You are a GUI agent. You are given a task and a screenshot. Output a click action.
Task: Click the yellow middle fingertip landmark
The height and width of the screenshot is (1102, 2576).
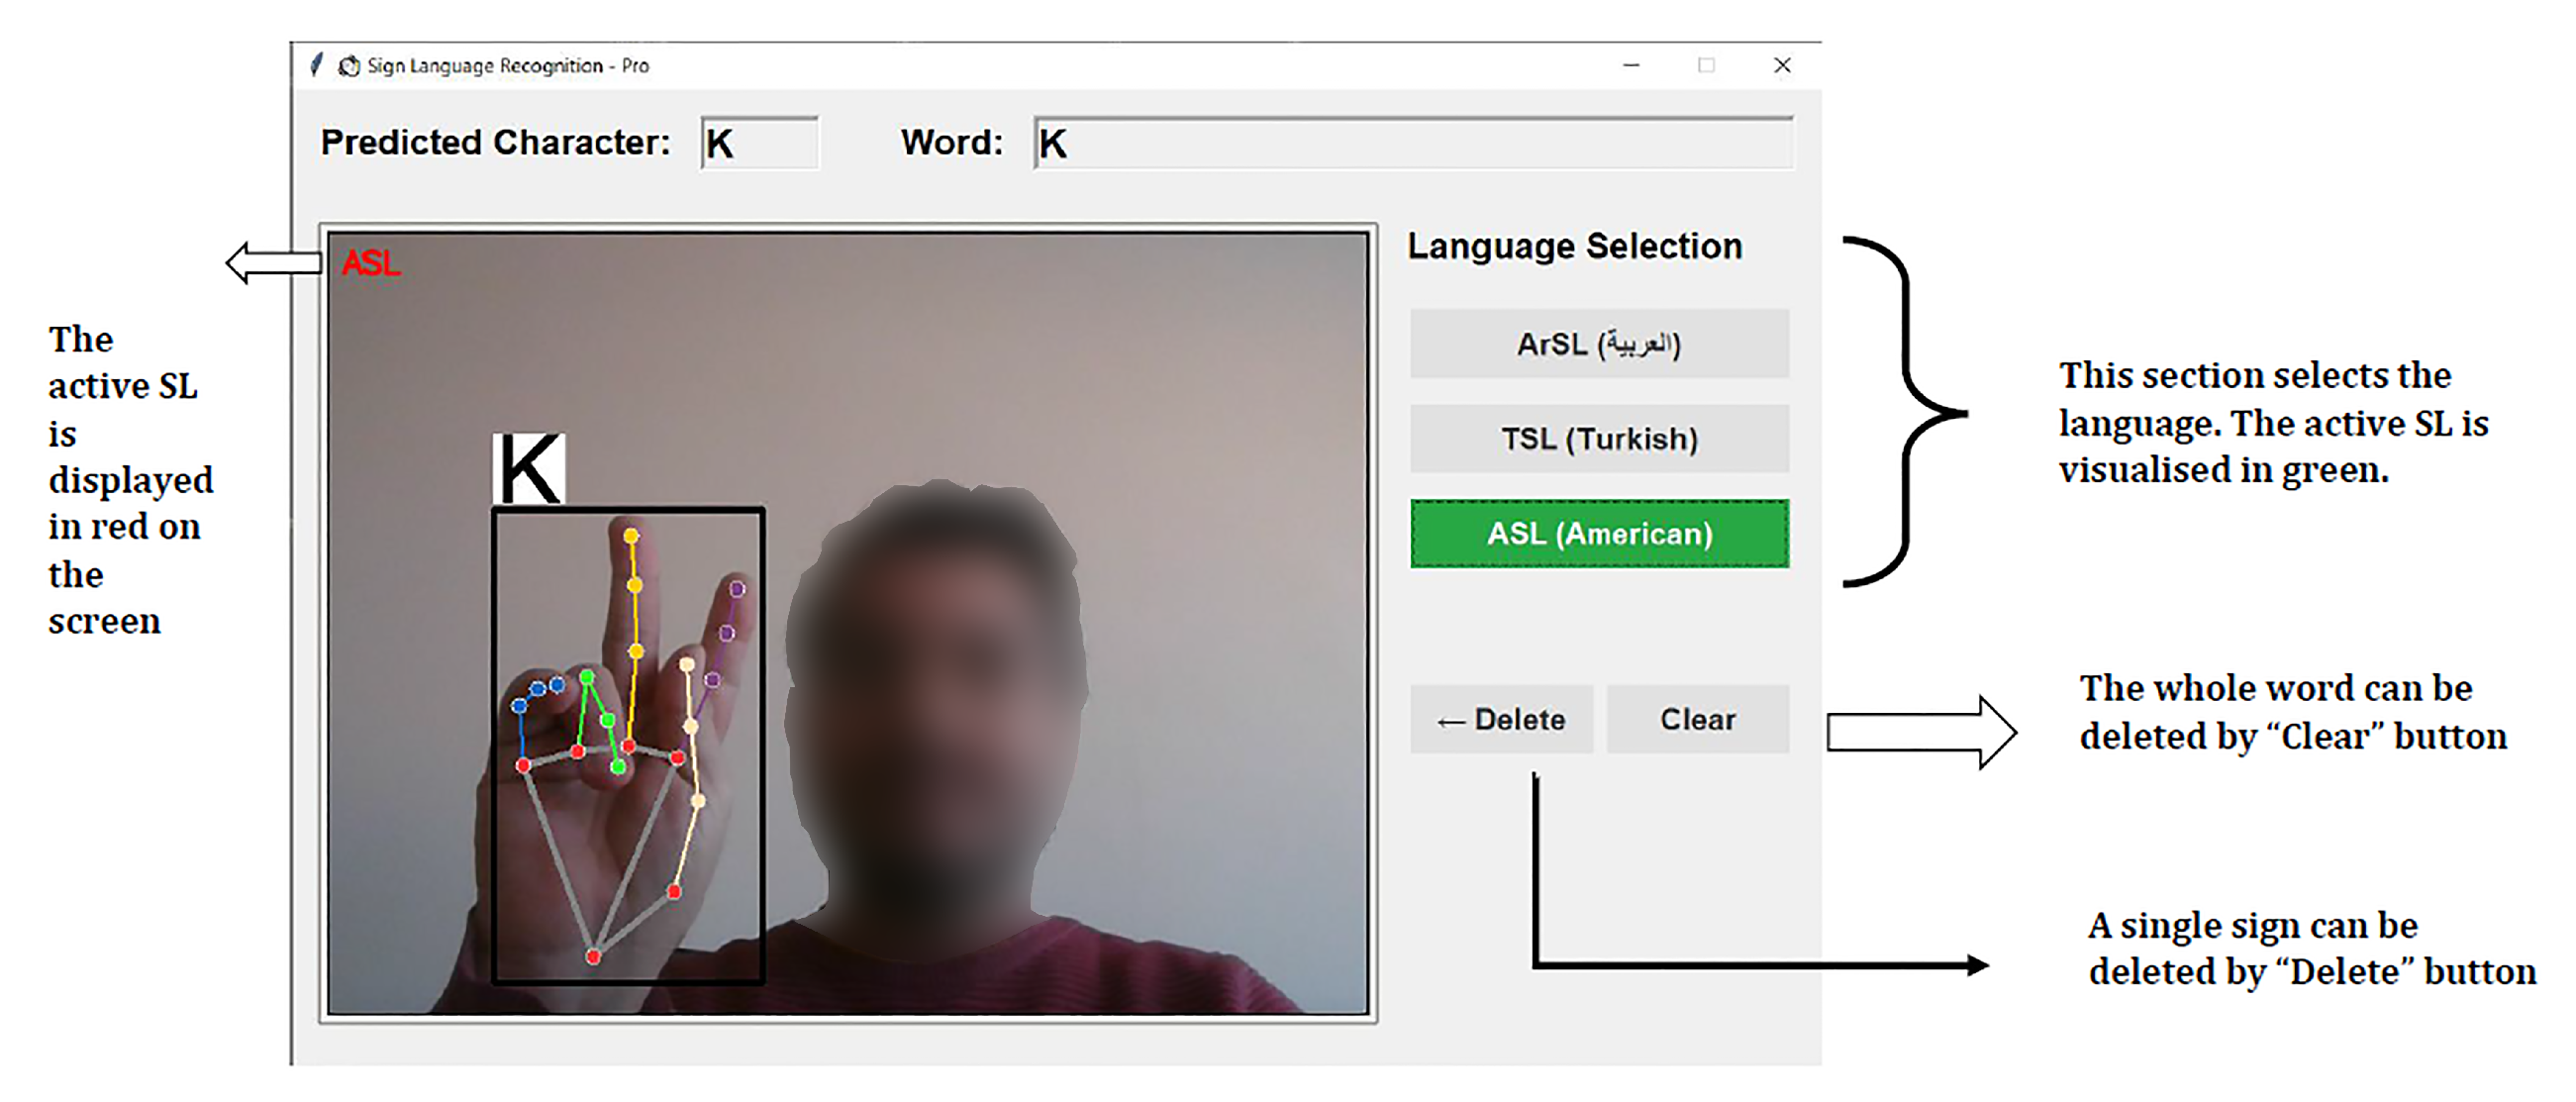pos(631,537)
